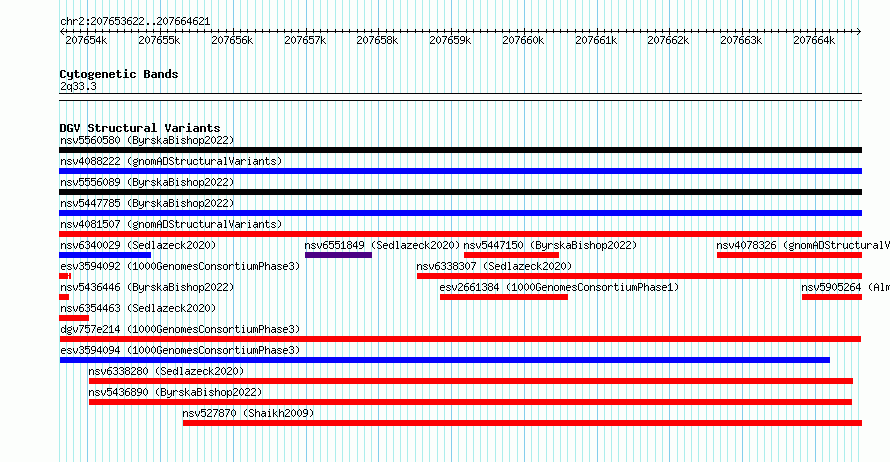Screen dimensions: 890x462
Task: Select the tiny red bar under nsv5436446
Action: pos(64,297)
